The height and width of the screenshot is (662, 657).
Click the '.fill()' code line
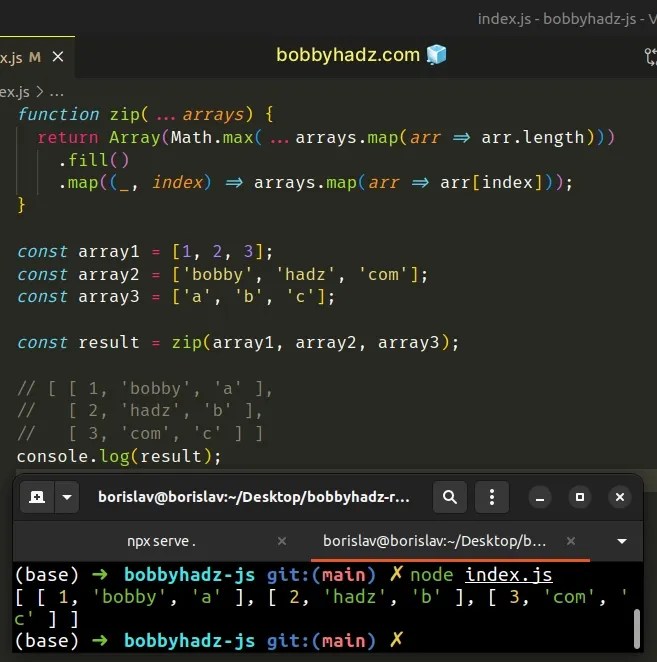94,160
